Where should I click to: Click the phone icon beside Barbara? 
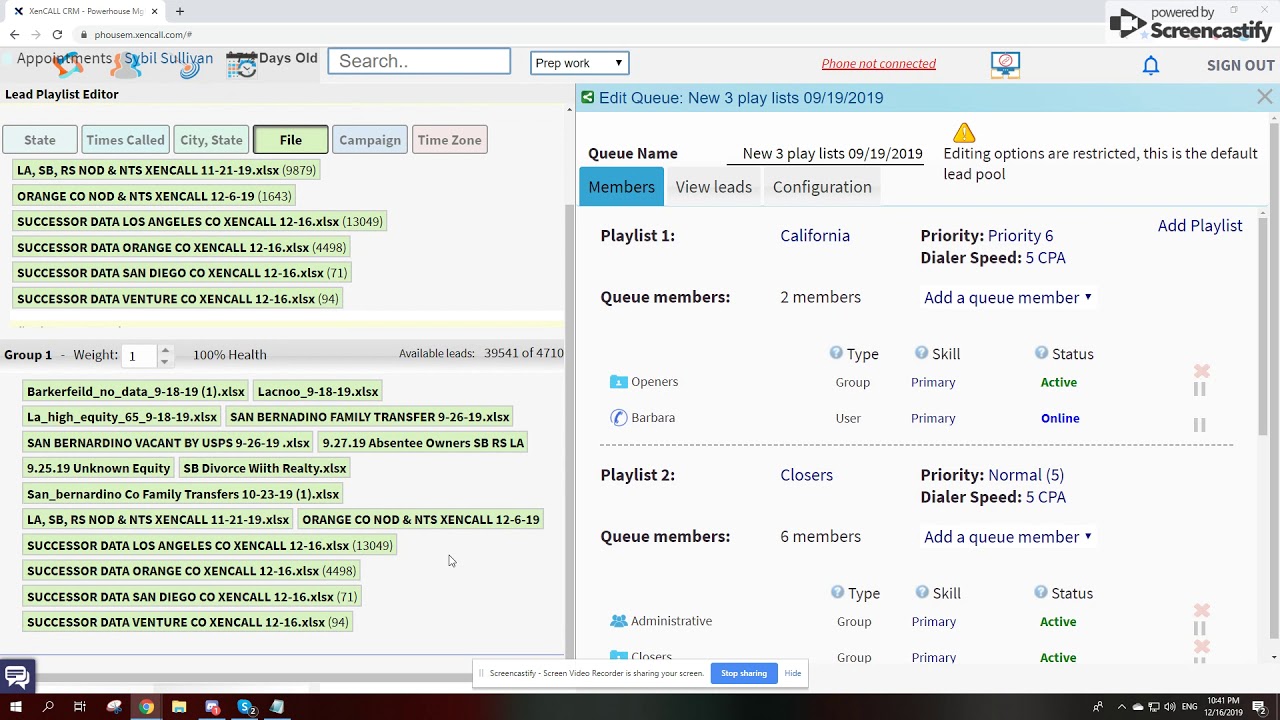[x=619, y=418]
